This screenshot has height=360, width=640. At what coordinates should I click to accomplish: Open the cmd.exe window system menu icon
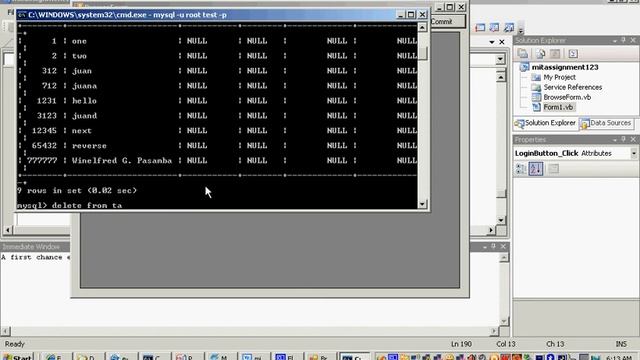[x=22, y=15]
